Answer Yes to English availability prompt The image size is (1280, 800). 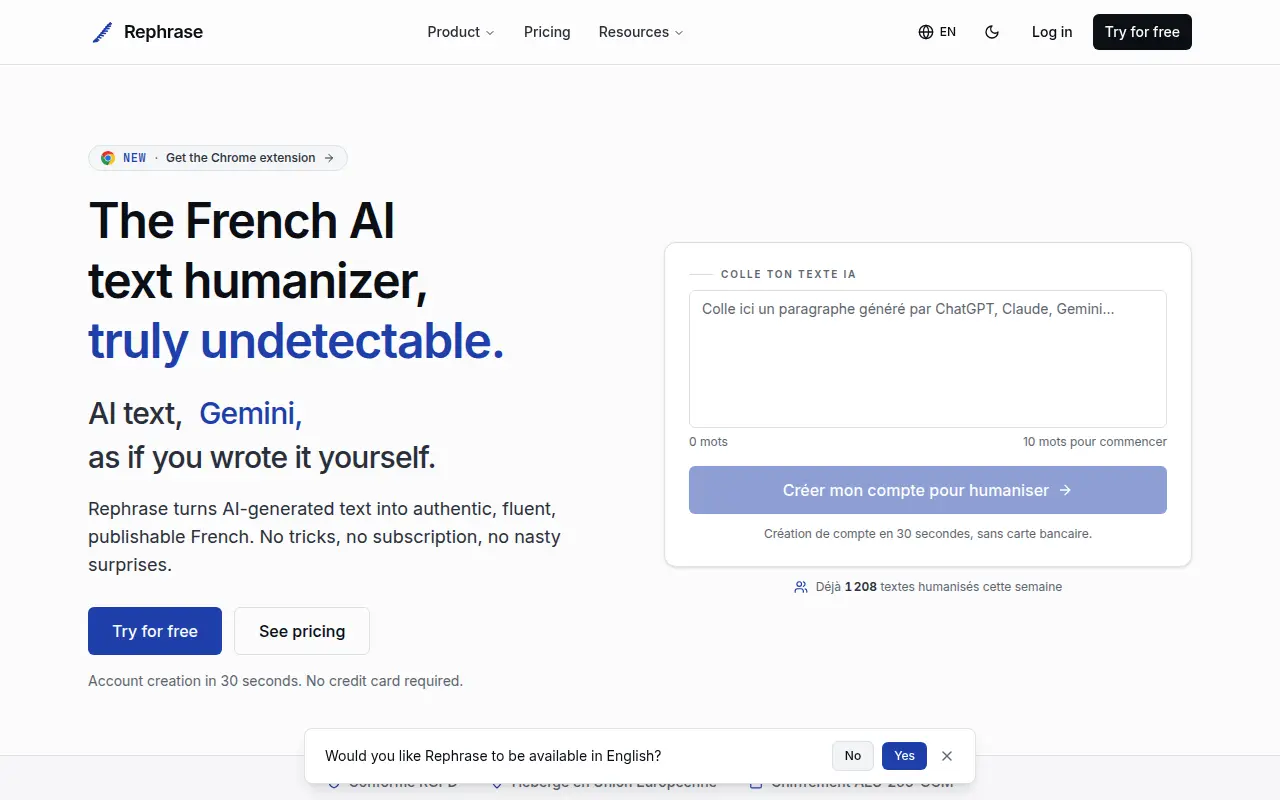coord(904,756)
